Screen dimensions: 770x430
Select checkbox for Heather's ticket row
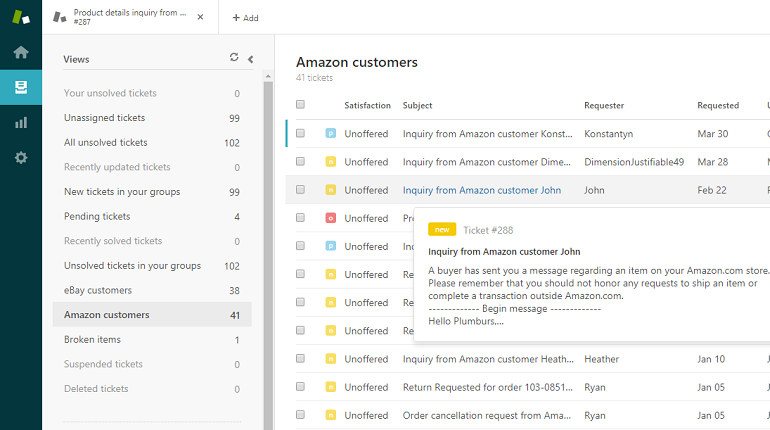click(x=300, y=359)
